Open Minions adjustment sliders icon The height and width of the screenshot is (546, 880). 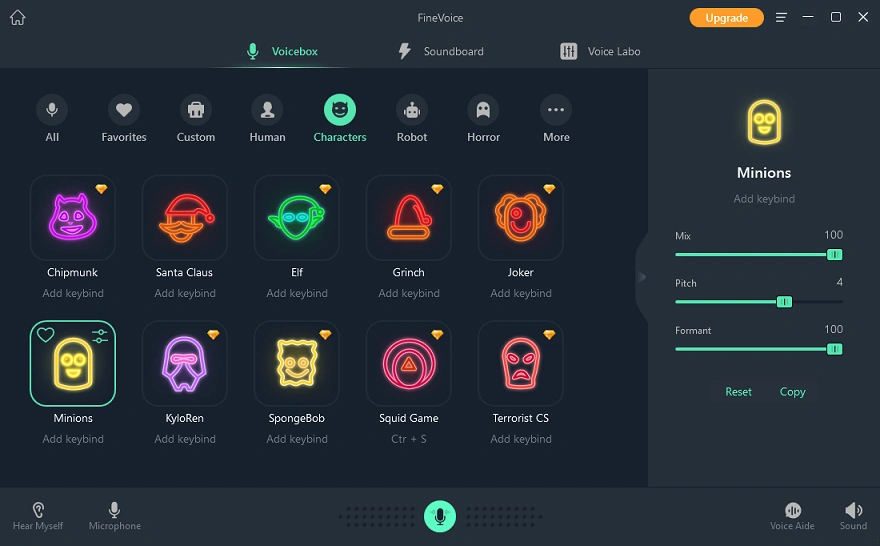pyautogui.click(x=100, y=336)
